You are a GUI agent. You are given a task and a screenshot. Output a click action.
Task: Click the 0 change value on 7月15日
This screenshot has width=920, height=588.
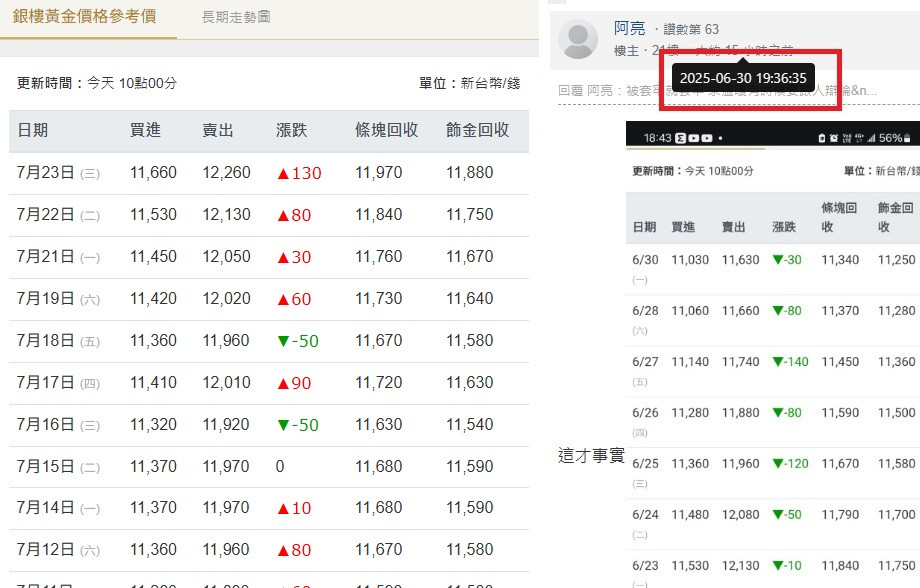(280, 467)
